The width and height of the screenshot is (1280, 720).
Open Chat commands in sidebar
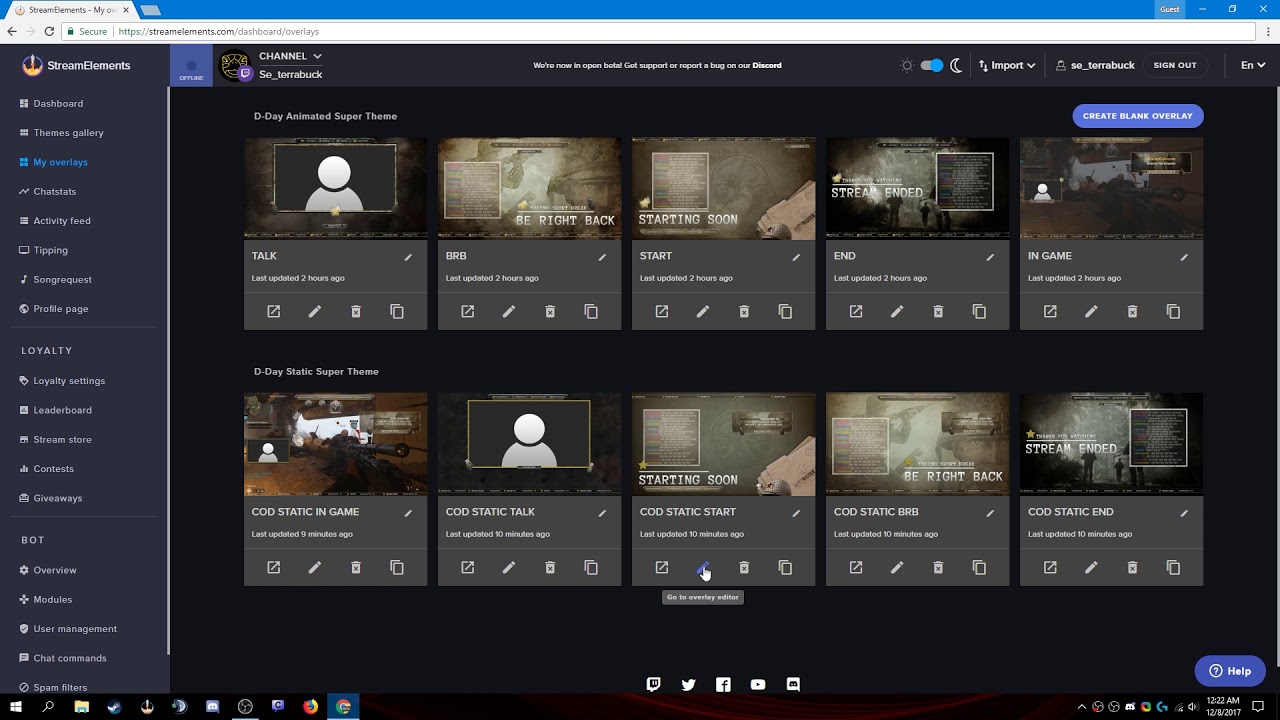point(69,658)
